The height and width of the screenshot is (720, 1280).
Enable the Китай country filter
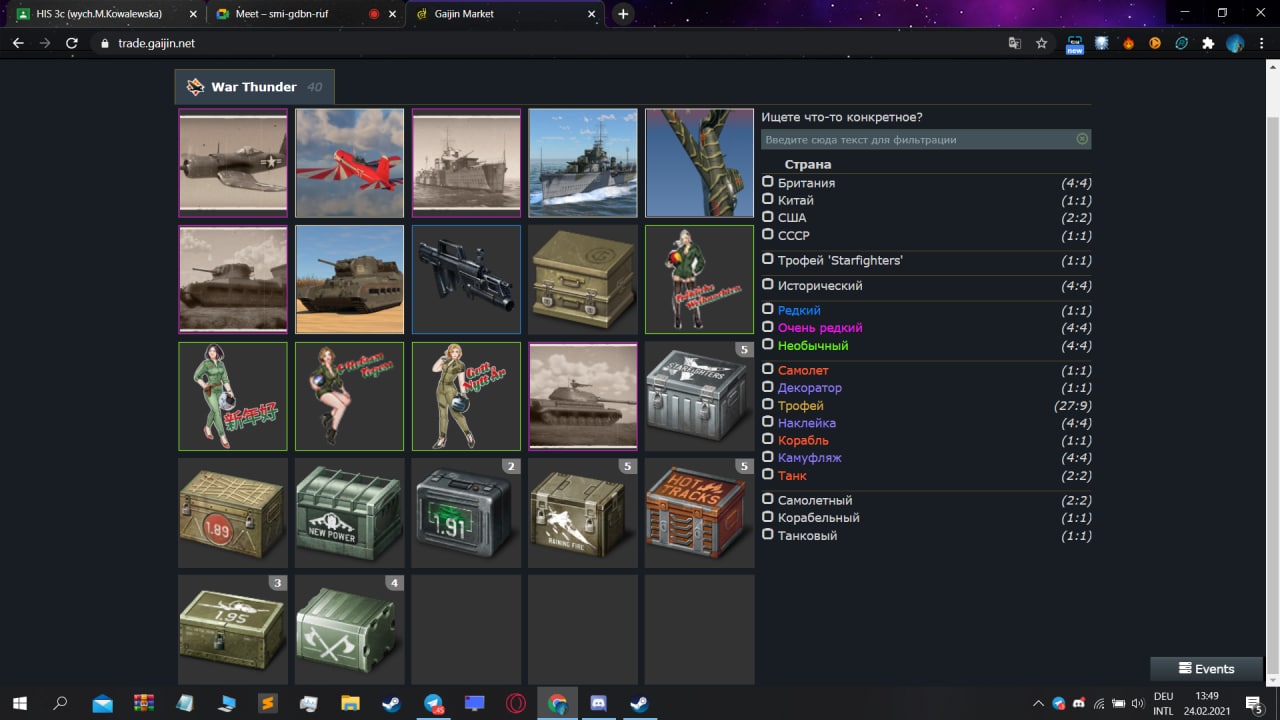pos(768,200)
